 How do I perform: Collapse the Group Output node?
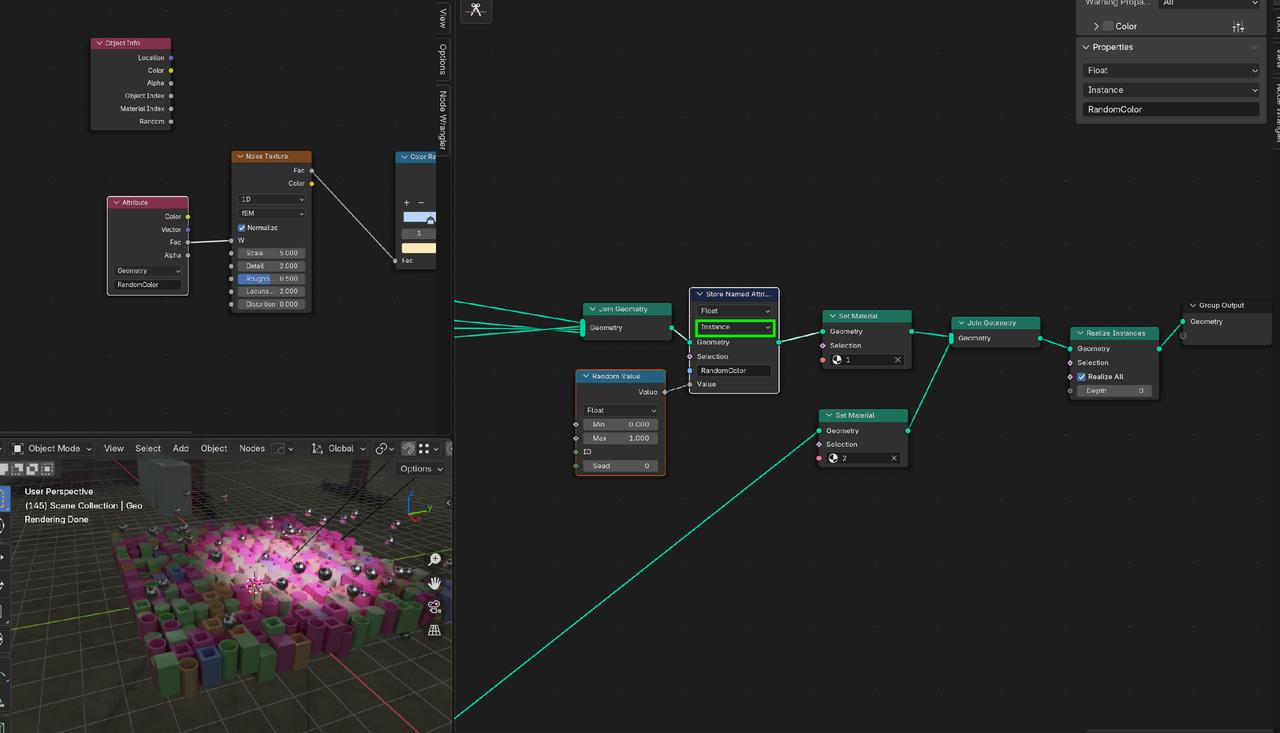tap(1193, 305)
